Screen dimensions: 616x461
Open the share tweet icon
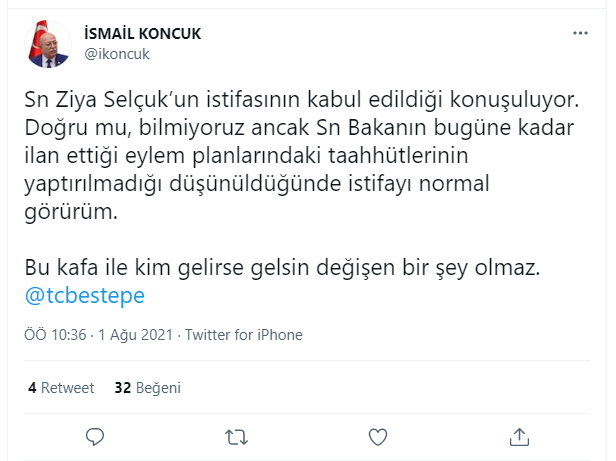click(519, 436)
